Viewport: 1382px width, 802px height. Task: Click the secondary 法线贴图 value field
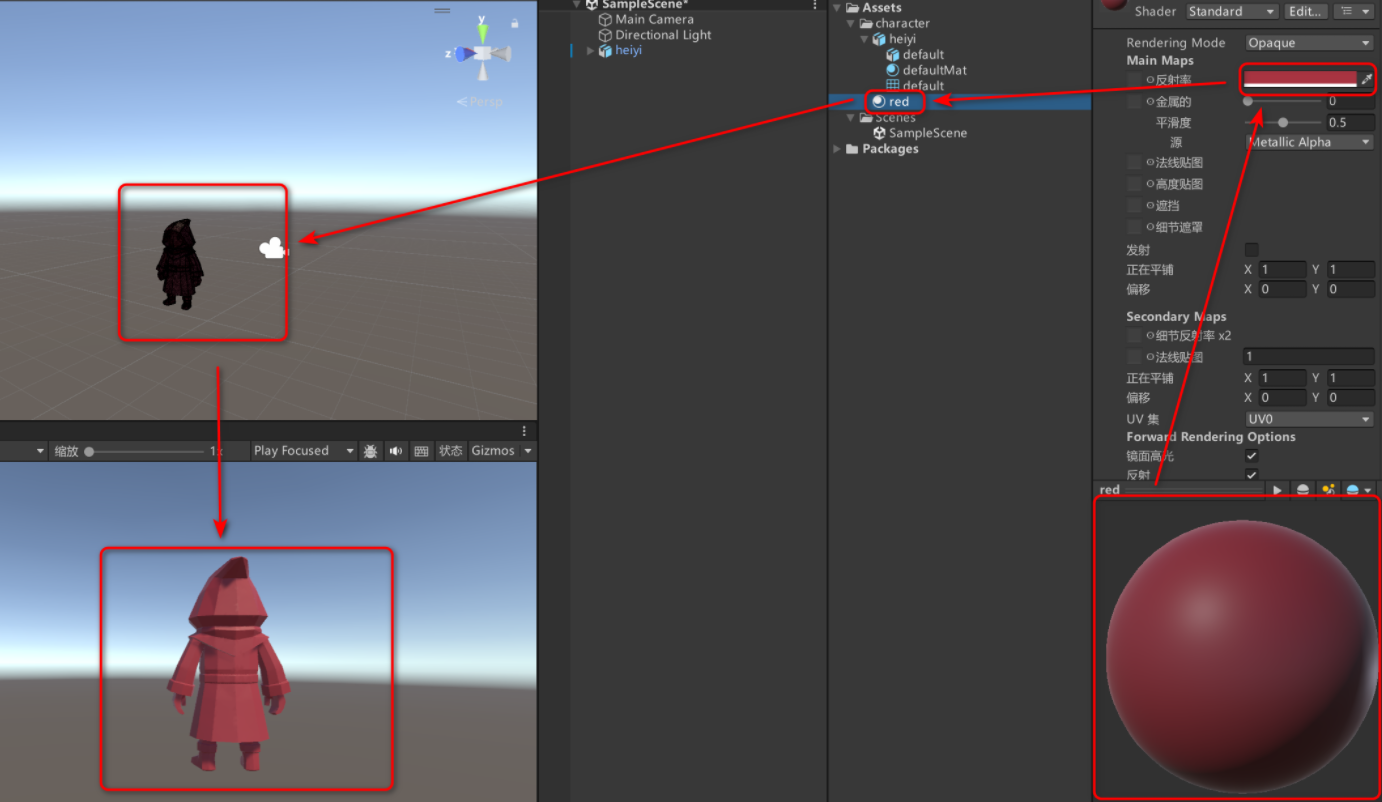click(1309, 357)
